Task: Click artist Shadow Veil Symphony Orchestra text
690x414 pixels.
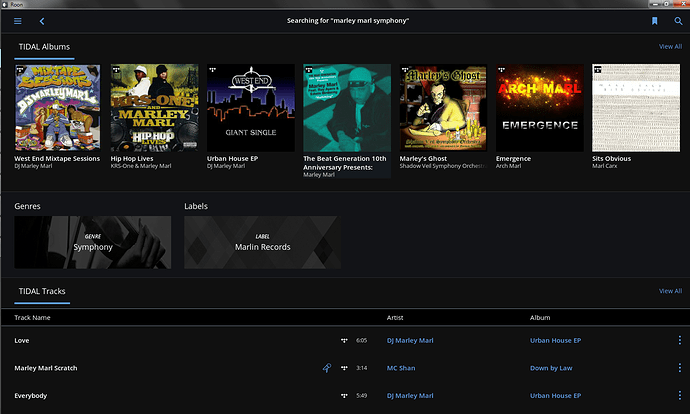Action: coord(443,166)
